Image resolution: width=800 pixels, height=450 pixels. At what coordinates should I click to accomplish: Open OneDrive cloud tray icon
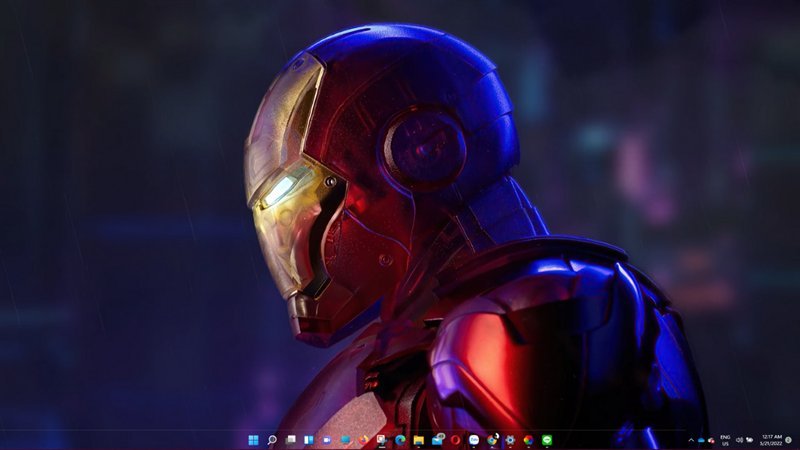tap(702, 440)
